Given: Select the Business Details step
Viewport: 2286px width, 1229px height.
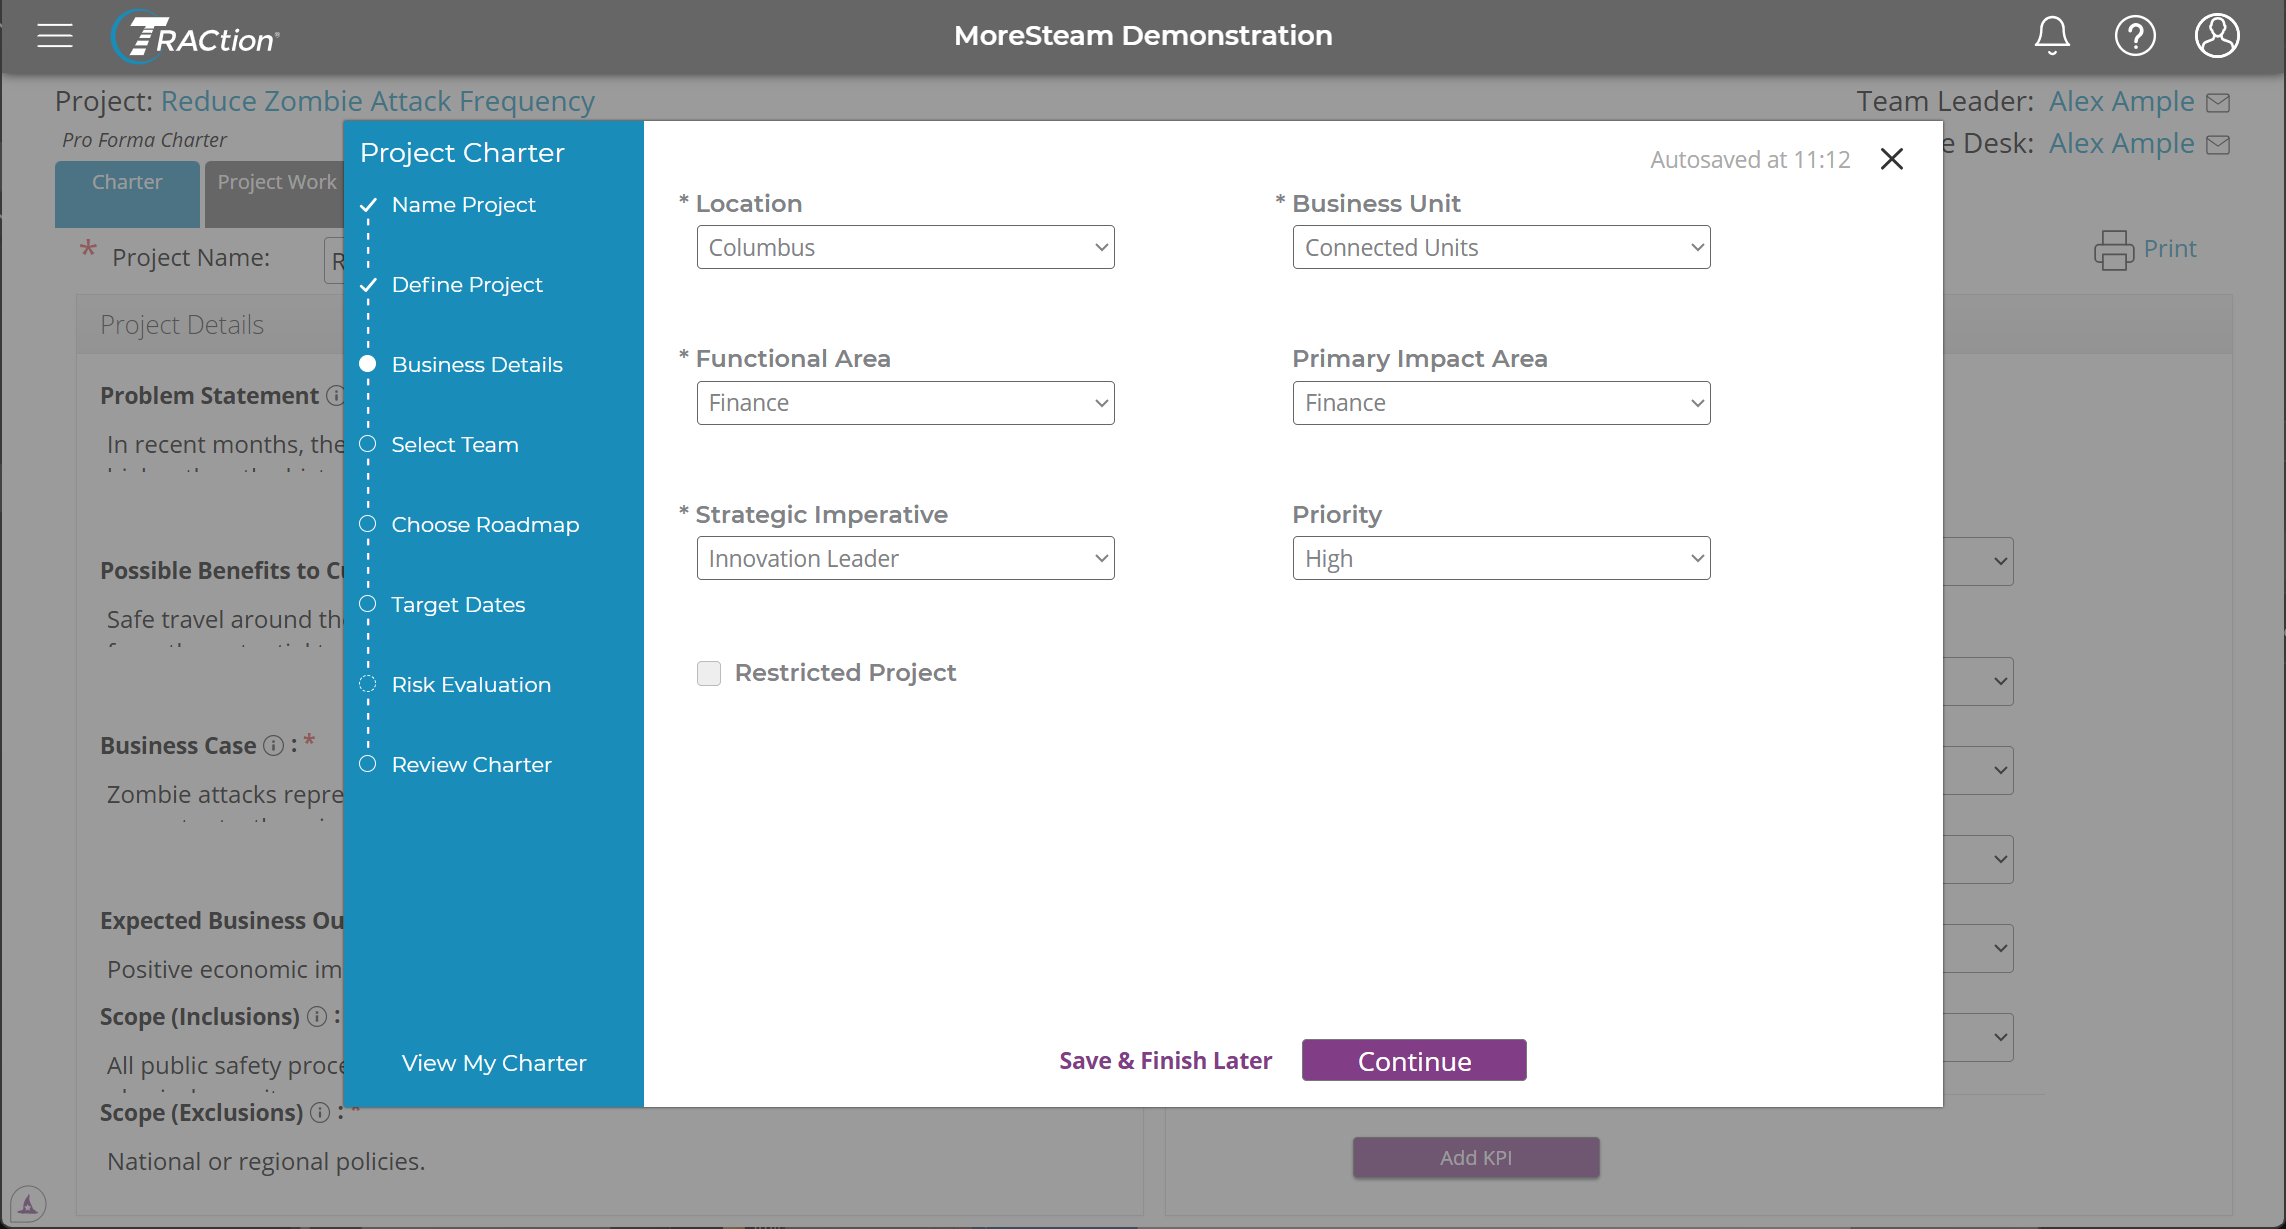Looking at the screenshot, I should tap(477, 365).
